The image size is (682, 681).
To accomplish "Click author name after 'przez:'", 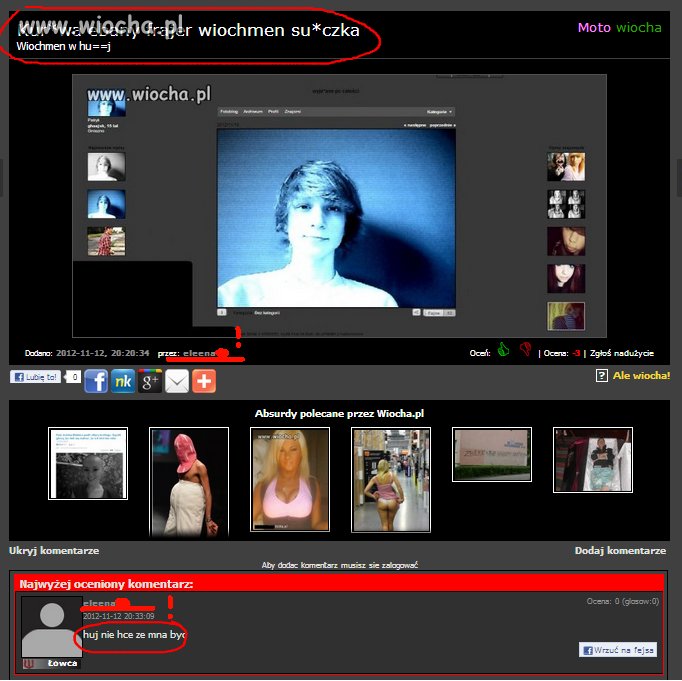I will point(199,353).
